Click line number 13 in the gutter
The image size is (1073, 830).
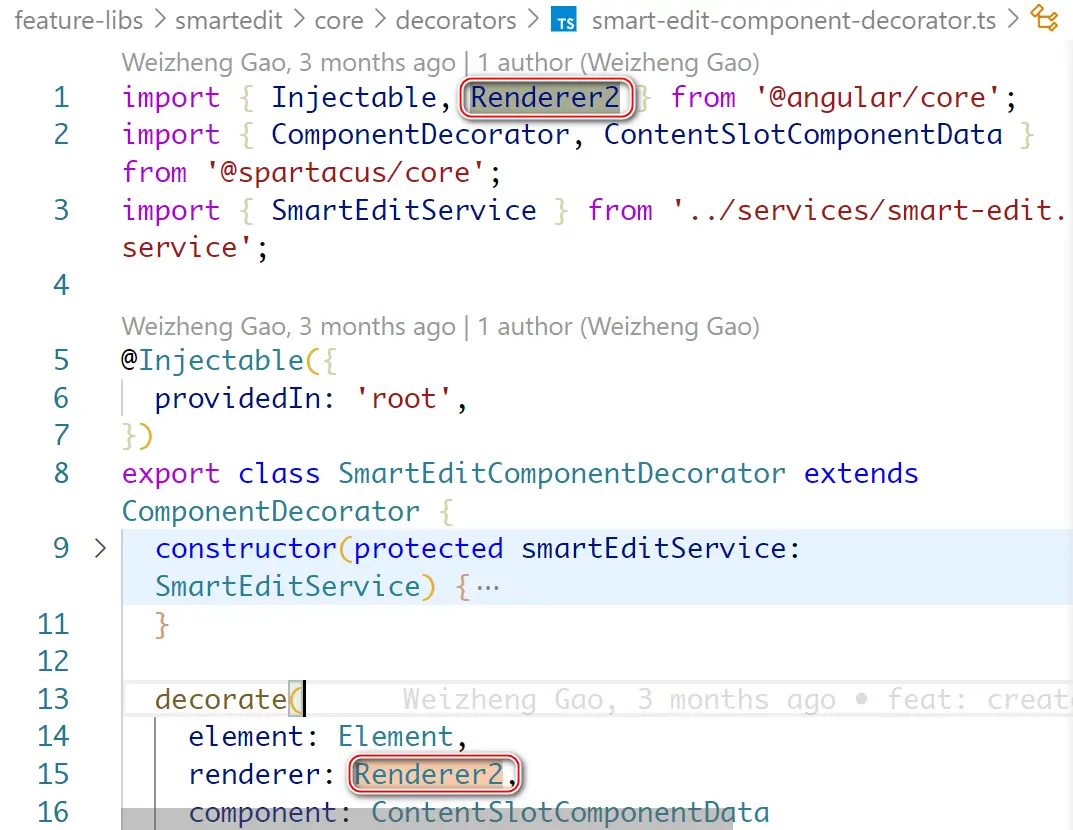tap(62, 699)
